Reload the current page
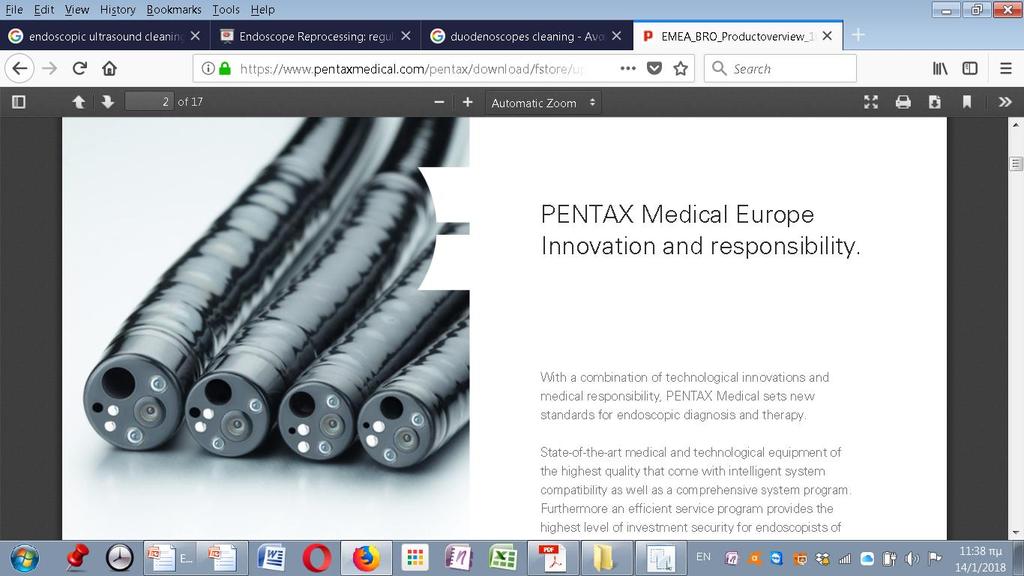The height and width of the screenshot is (576, 1024). point(80,68)
